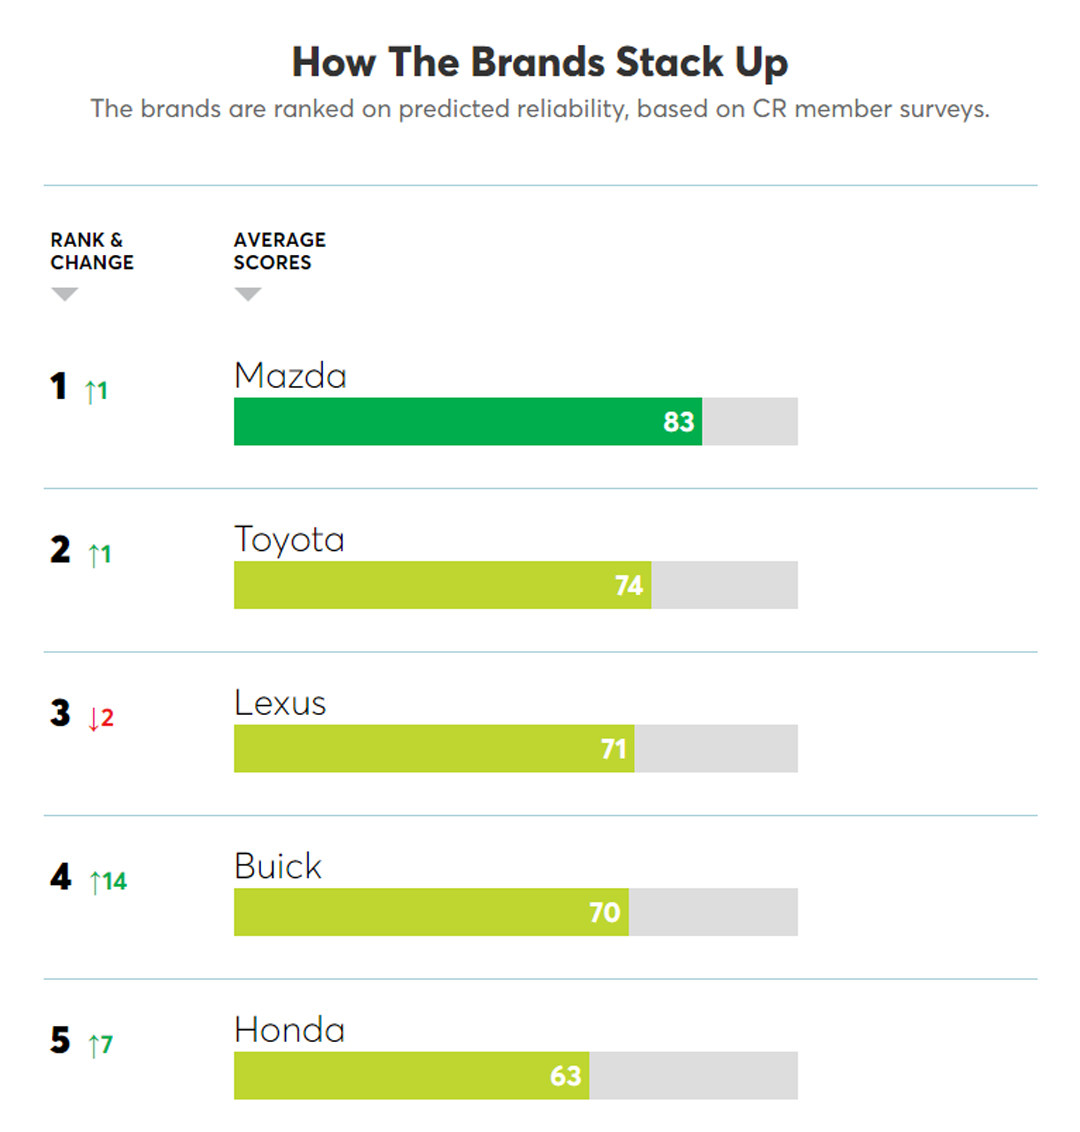The height and width of the screenshot is (1132, 1080).
Task: Click Lexus's red down-arrow rank change
Action: (x=101, y=718)
